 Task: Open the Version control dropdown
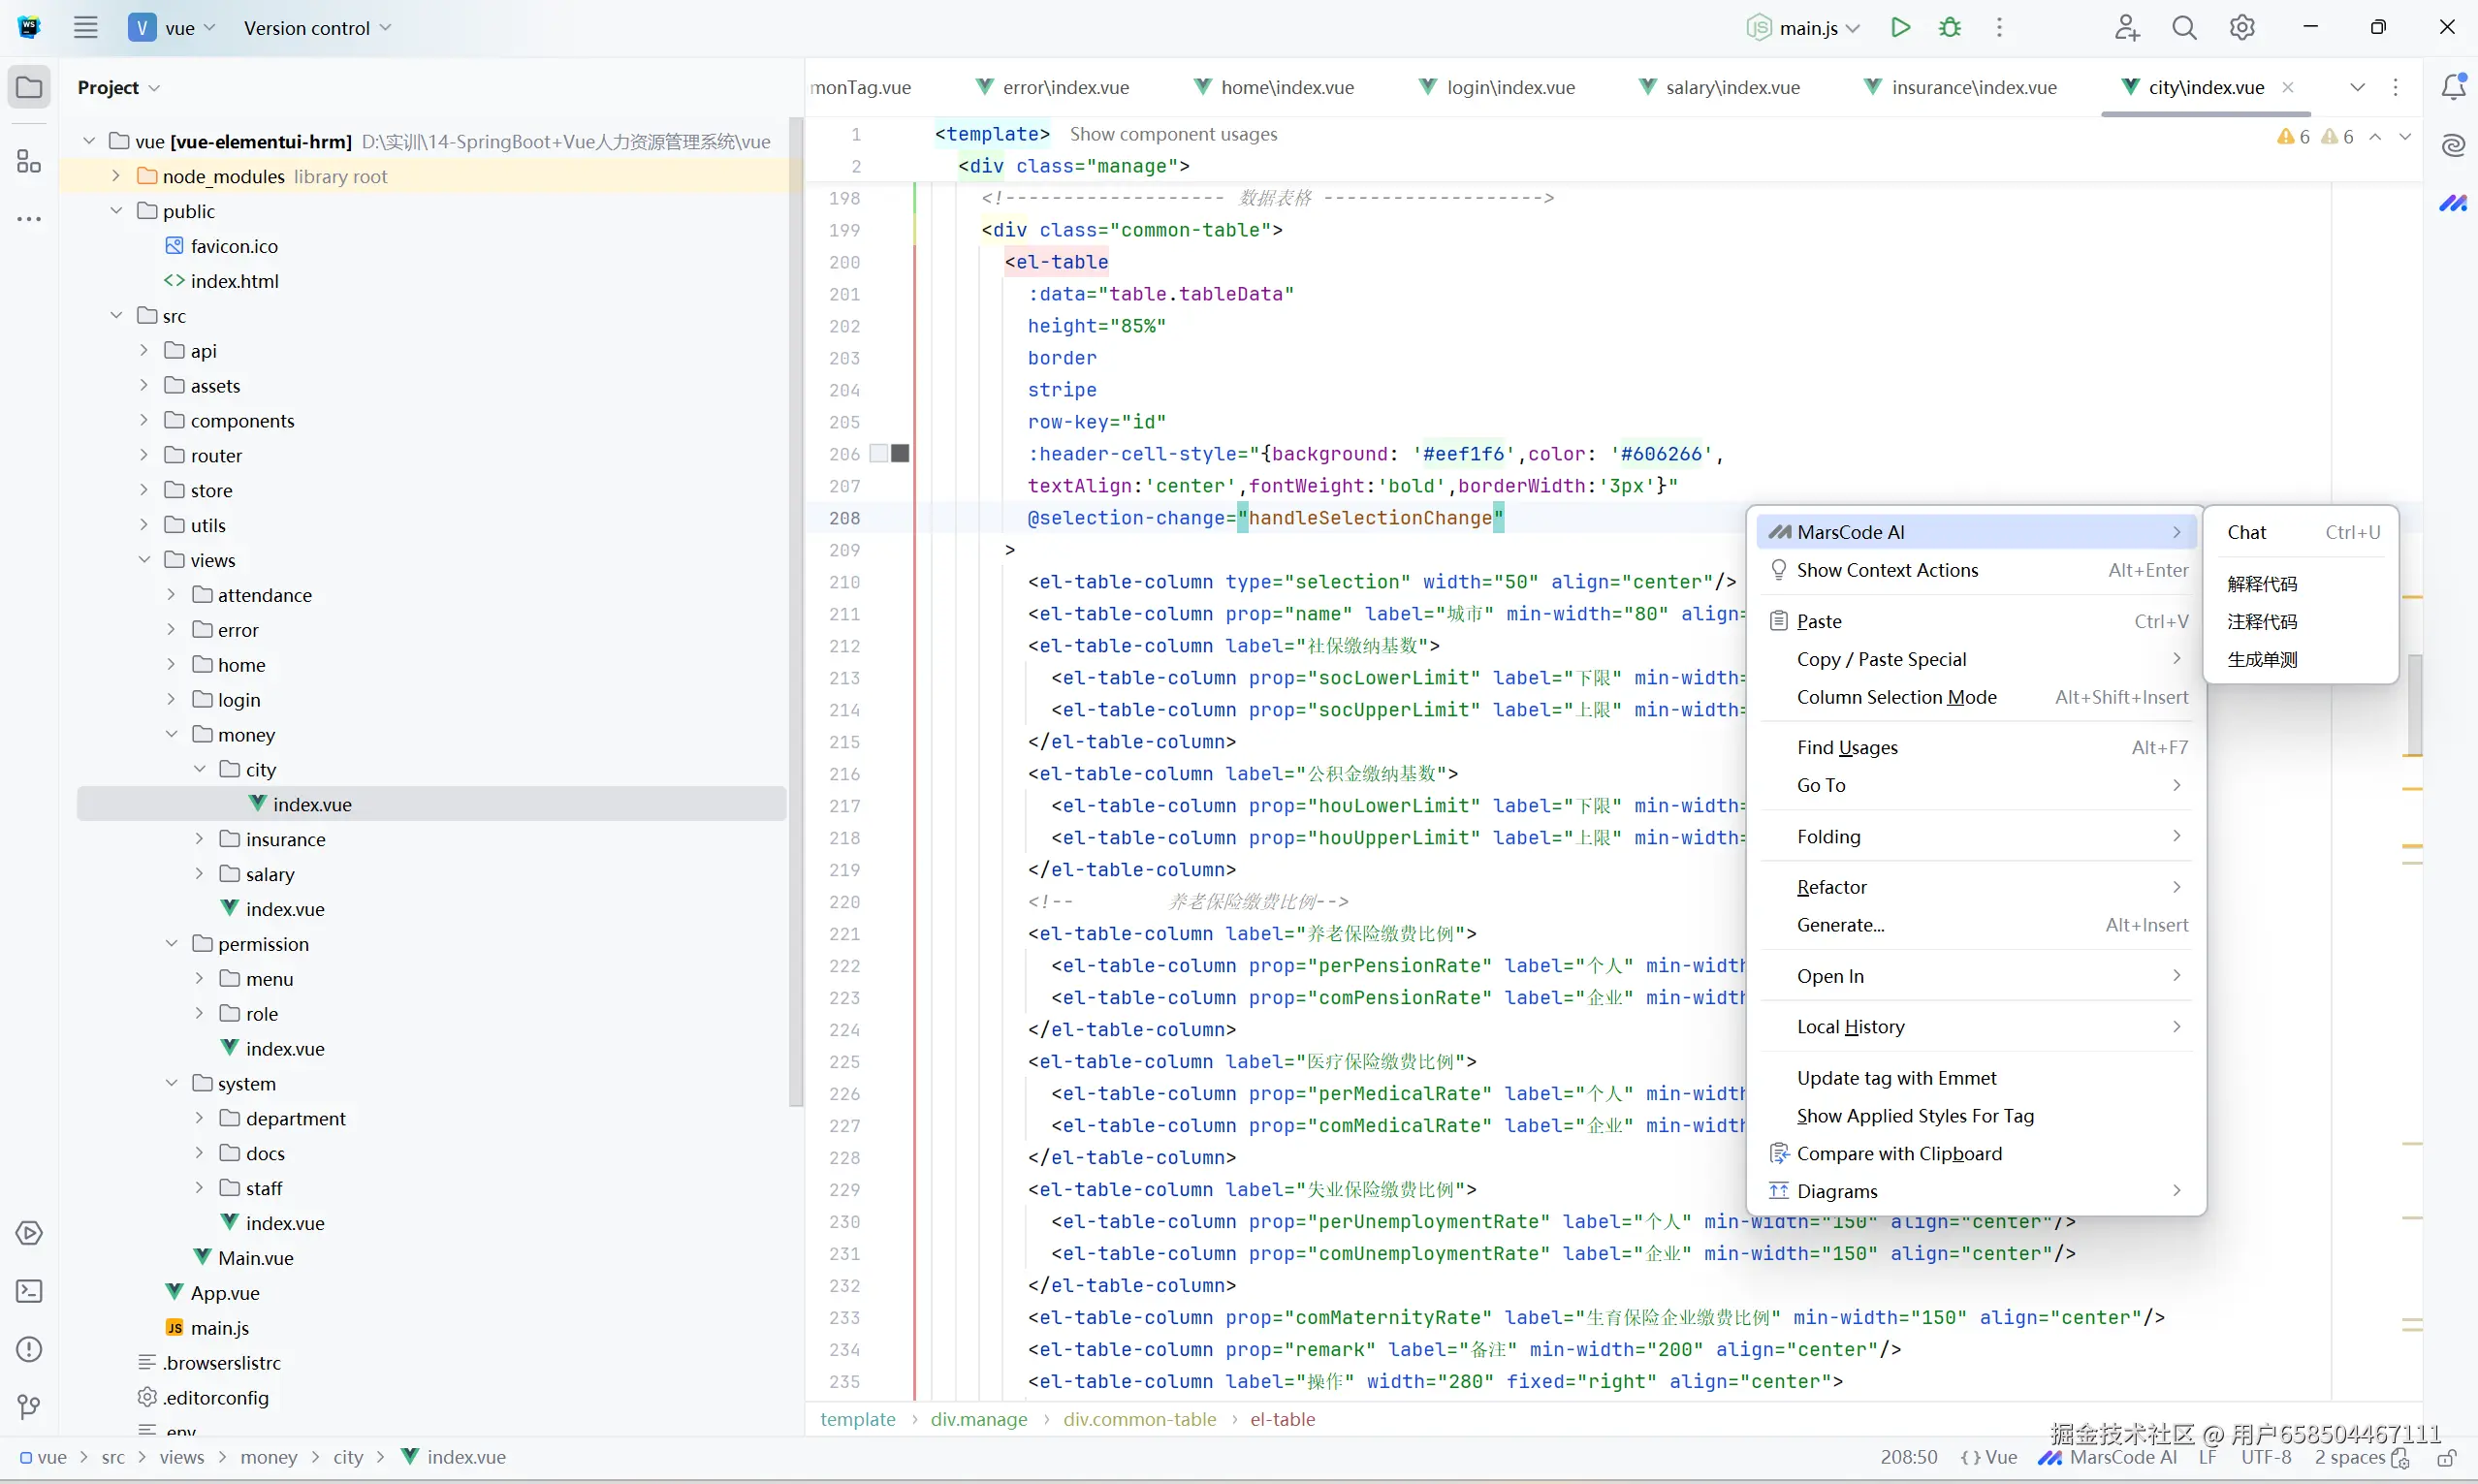pos(317,28)
